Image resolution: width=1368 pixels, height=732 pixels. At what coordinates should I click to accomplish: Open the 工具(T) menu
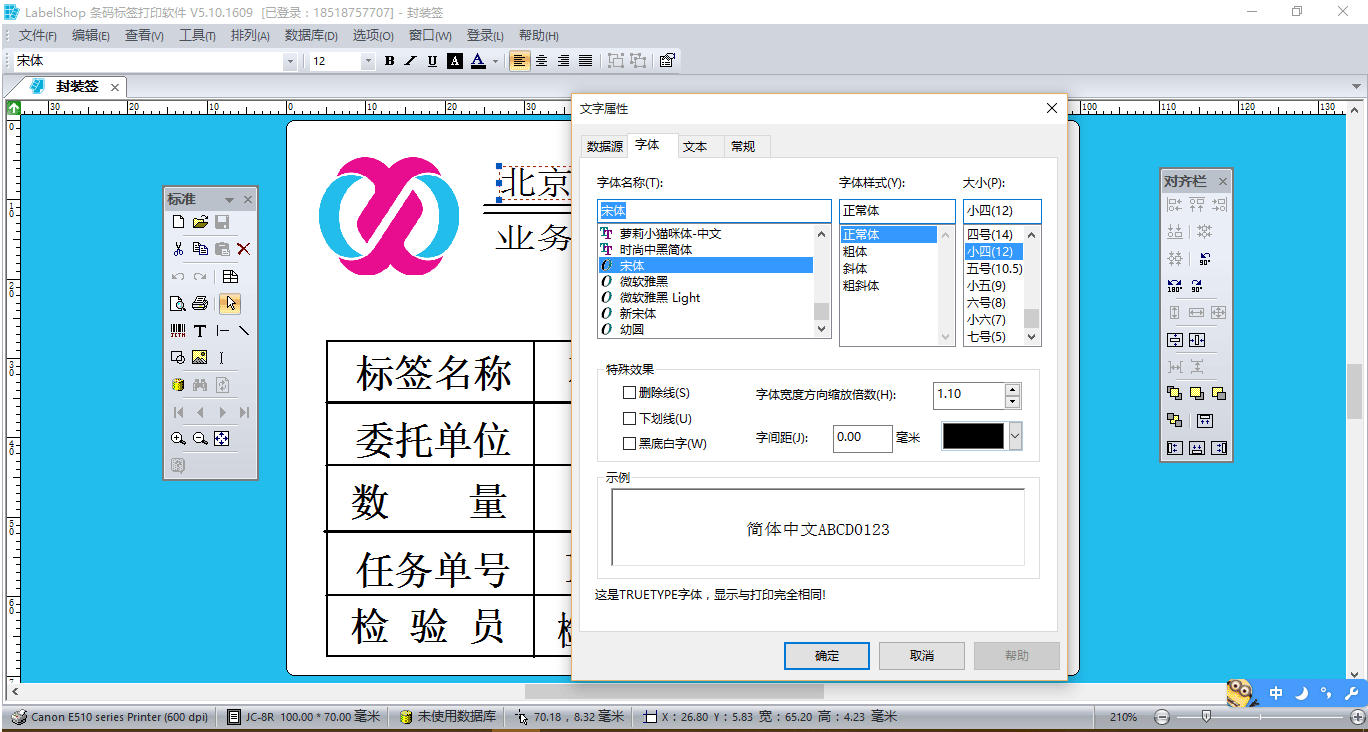click(x=197, y=36)
